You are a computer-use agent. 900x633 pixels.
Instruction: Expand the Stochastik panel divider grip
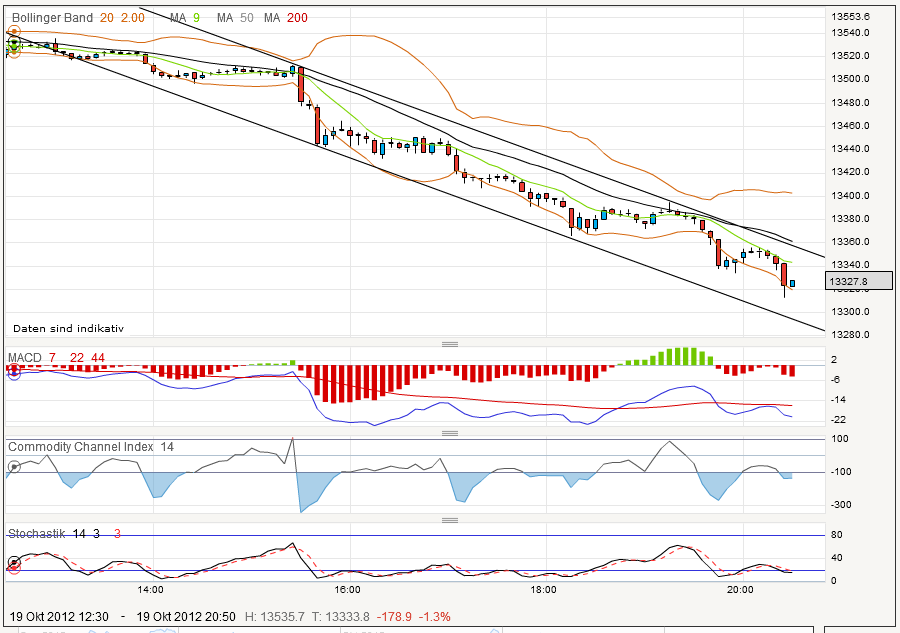(x=450, y=519)
